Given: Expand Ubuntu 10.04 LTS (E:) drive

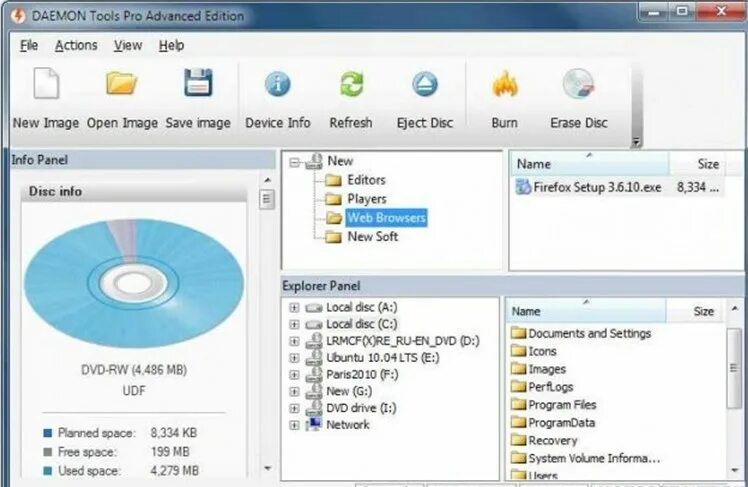Looking at the screenshot, I should [x=294, y=358].
